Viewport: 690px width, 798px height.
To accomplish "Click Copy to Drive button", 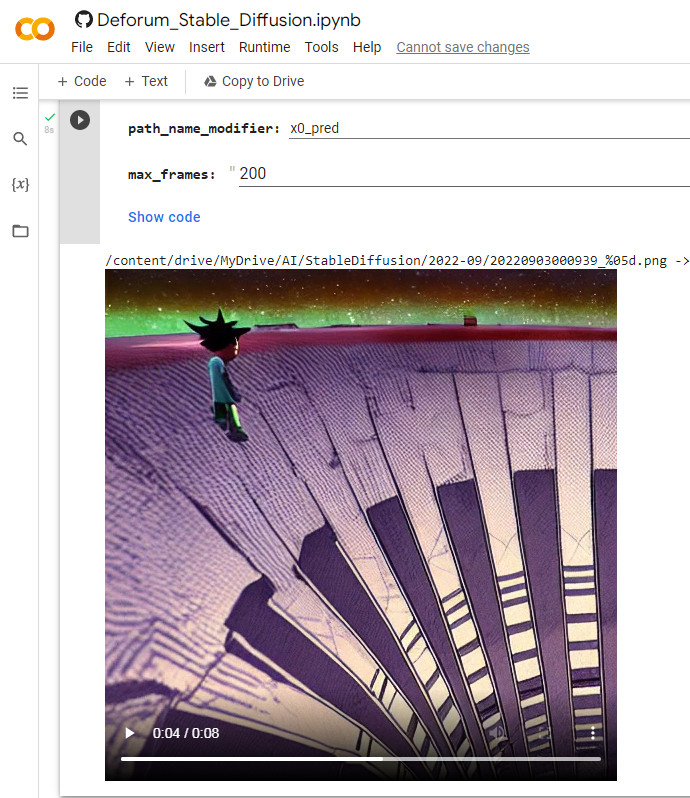I will tap(254, 81).
